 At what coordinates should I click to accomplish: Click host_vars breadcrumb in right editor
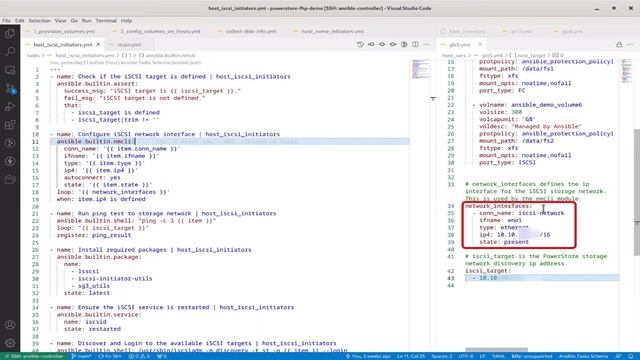pos(454,55)
